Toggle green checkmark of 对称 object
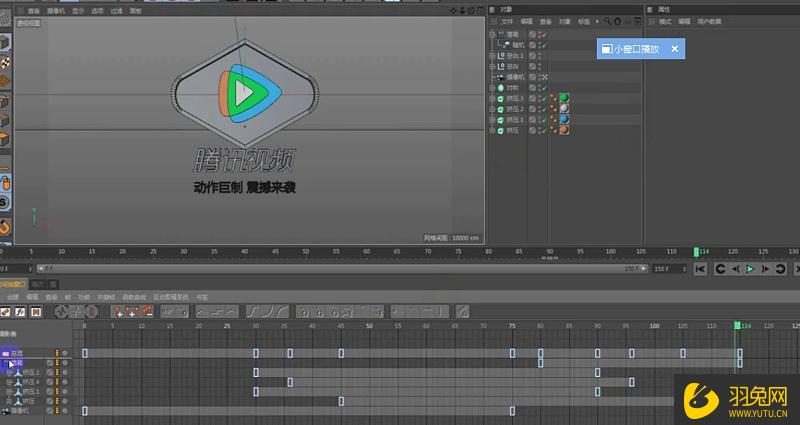Image resolution: width=800 pixels, height=425 pixels. 544,88
